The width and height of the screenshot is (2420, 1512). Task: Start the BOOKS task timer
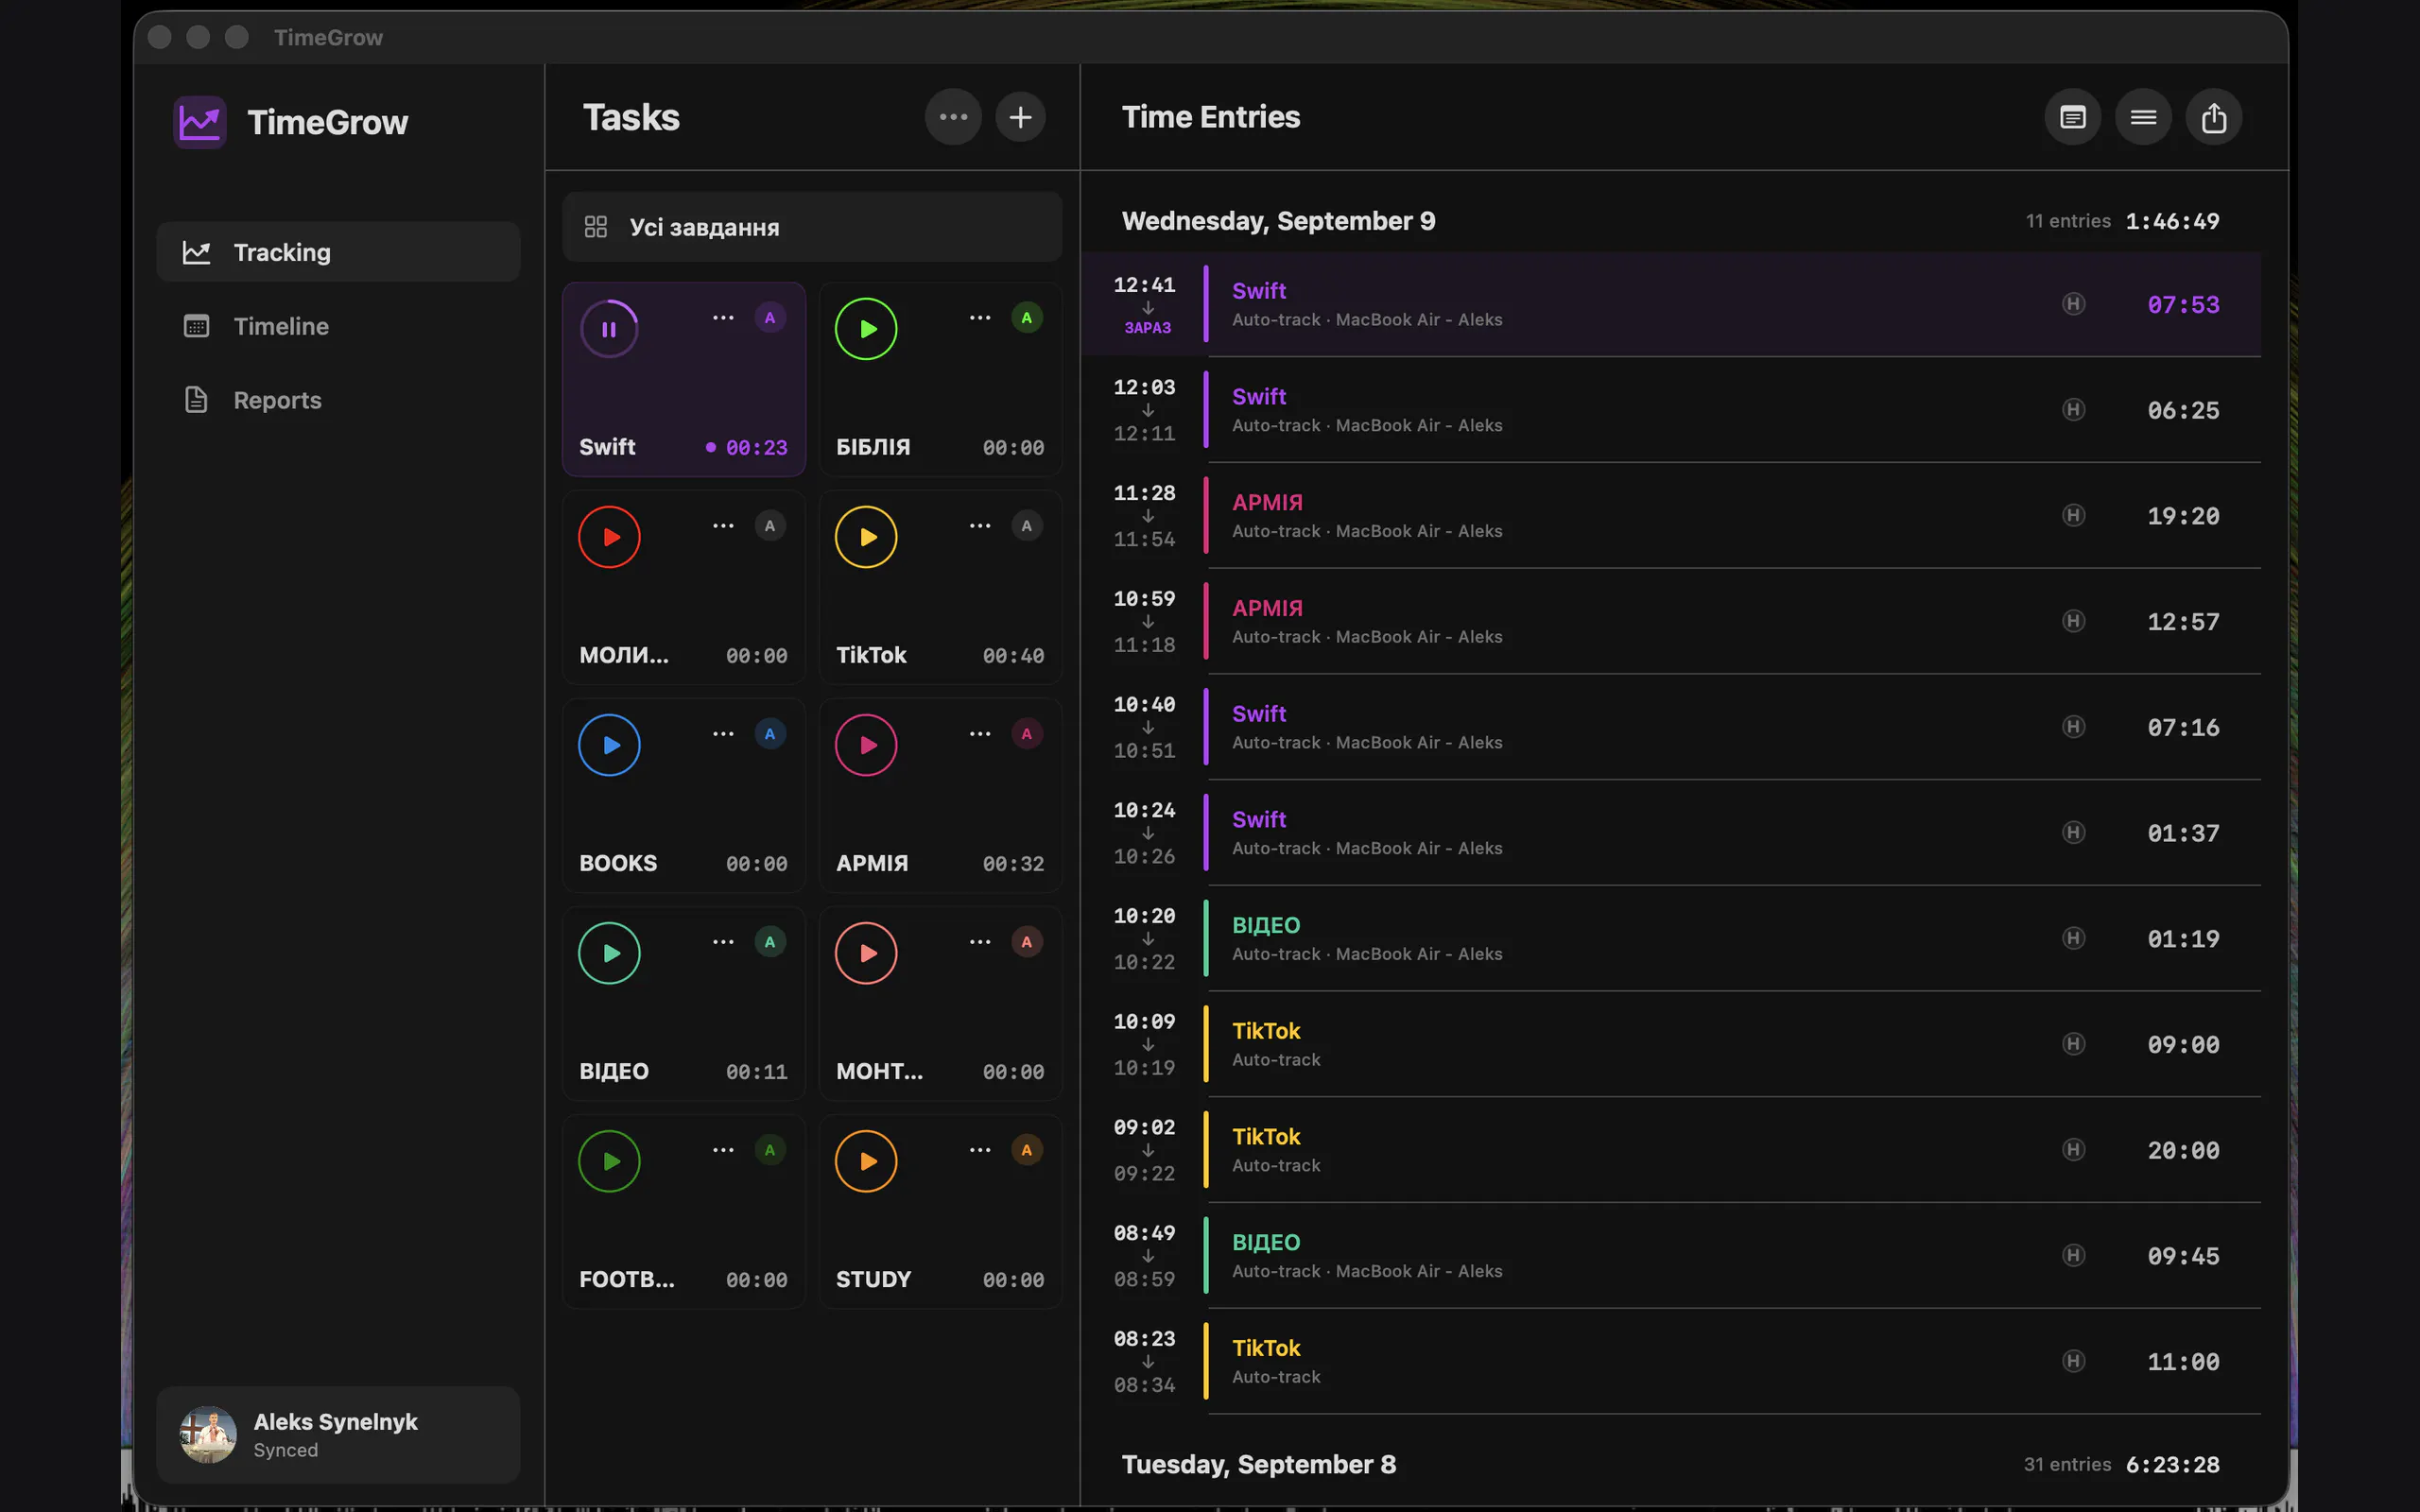(609, 745)
